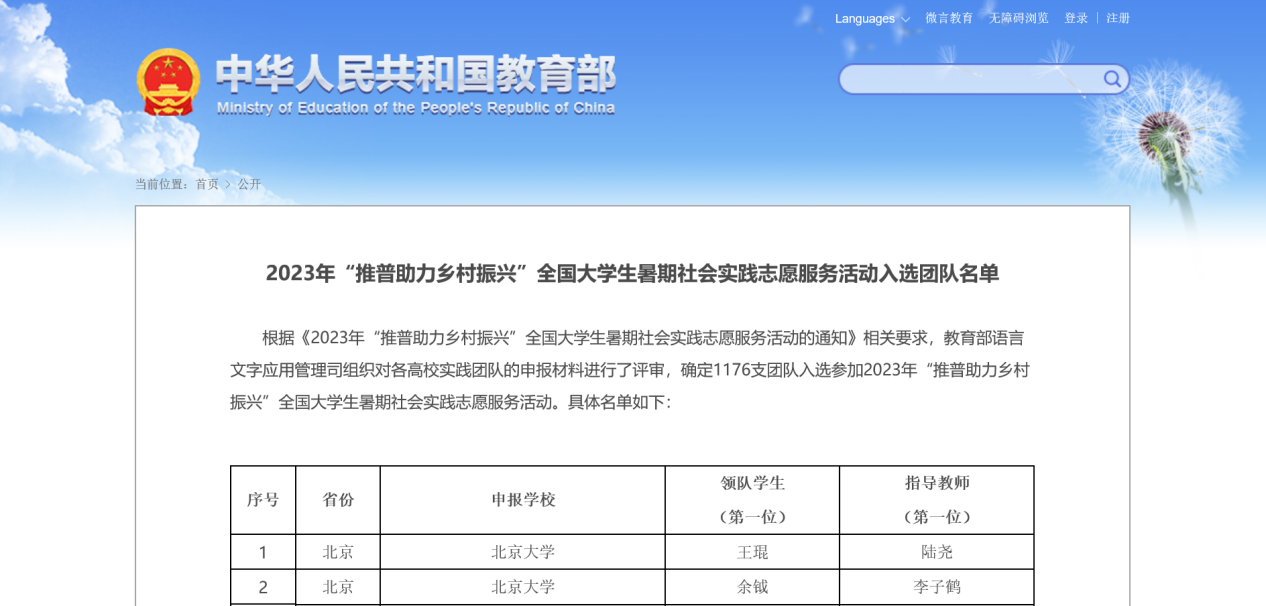Click the search magnifier icon
The image size is (1266, 606).
point(1112,79)
